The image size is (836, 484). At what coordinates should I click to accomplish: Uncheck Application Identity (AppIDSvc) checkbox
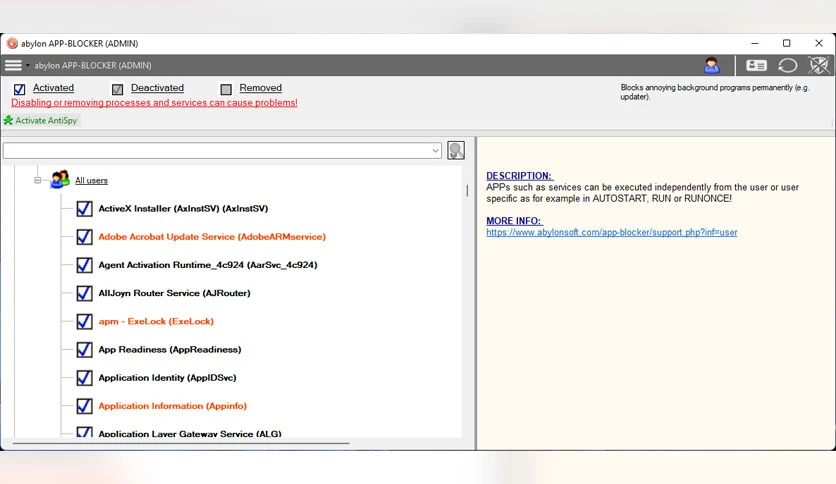(x=84, y=378)
